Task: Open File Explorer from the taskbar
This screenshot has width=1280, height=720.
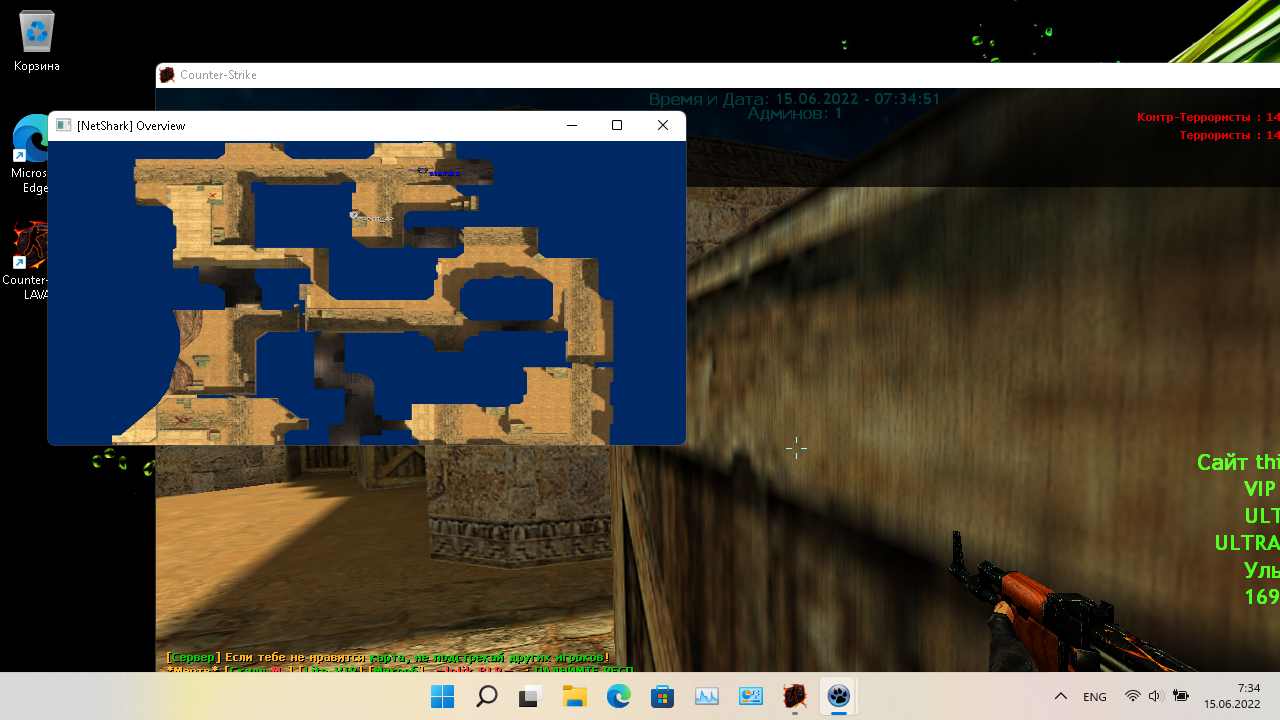Action: tap(574, 696)
